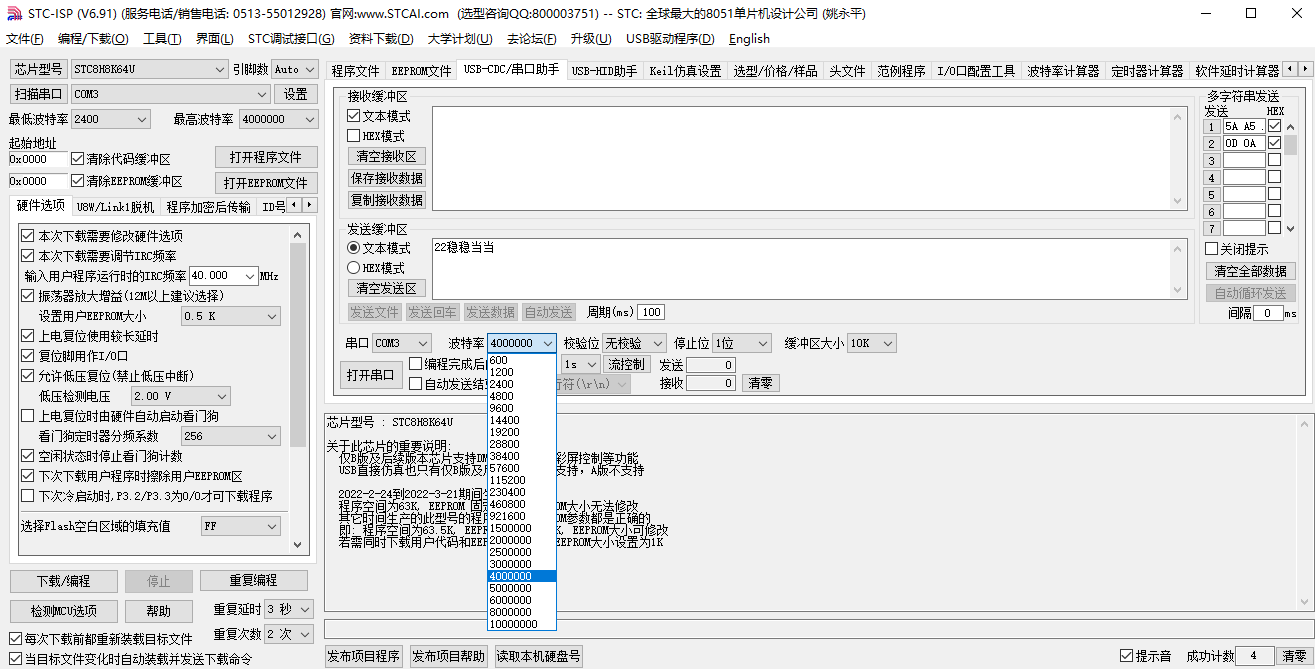Click 保存接收数据 button
Image resolution: width=1315 pixels, height=669 pixels.
[x=387, y=178]
